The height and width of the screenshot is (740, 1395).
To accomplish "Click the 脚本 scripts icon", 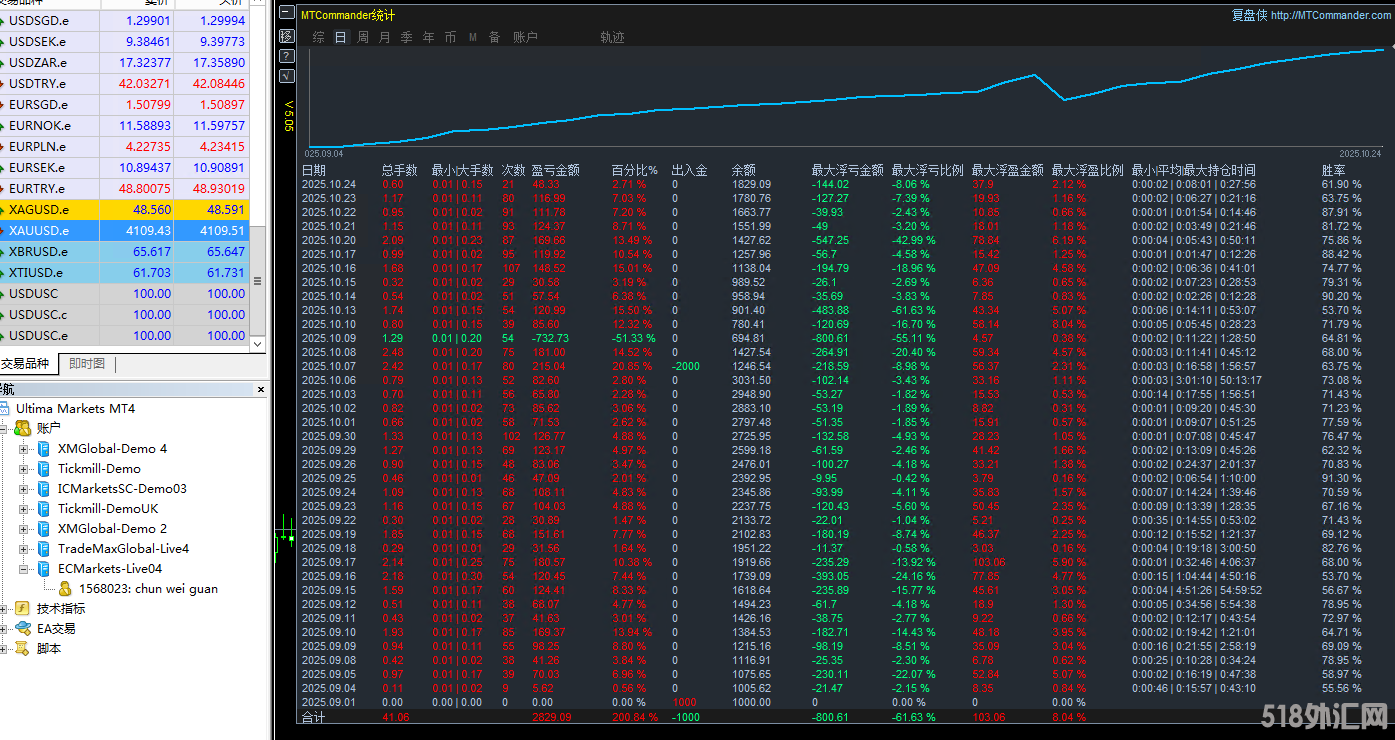I will click(x=22, y=648).
